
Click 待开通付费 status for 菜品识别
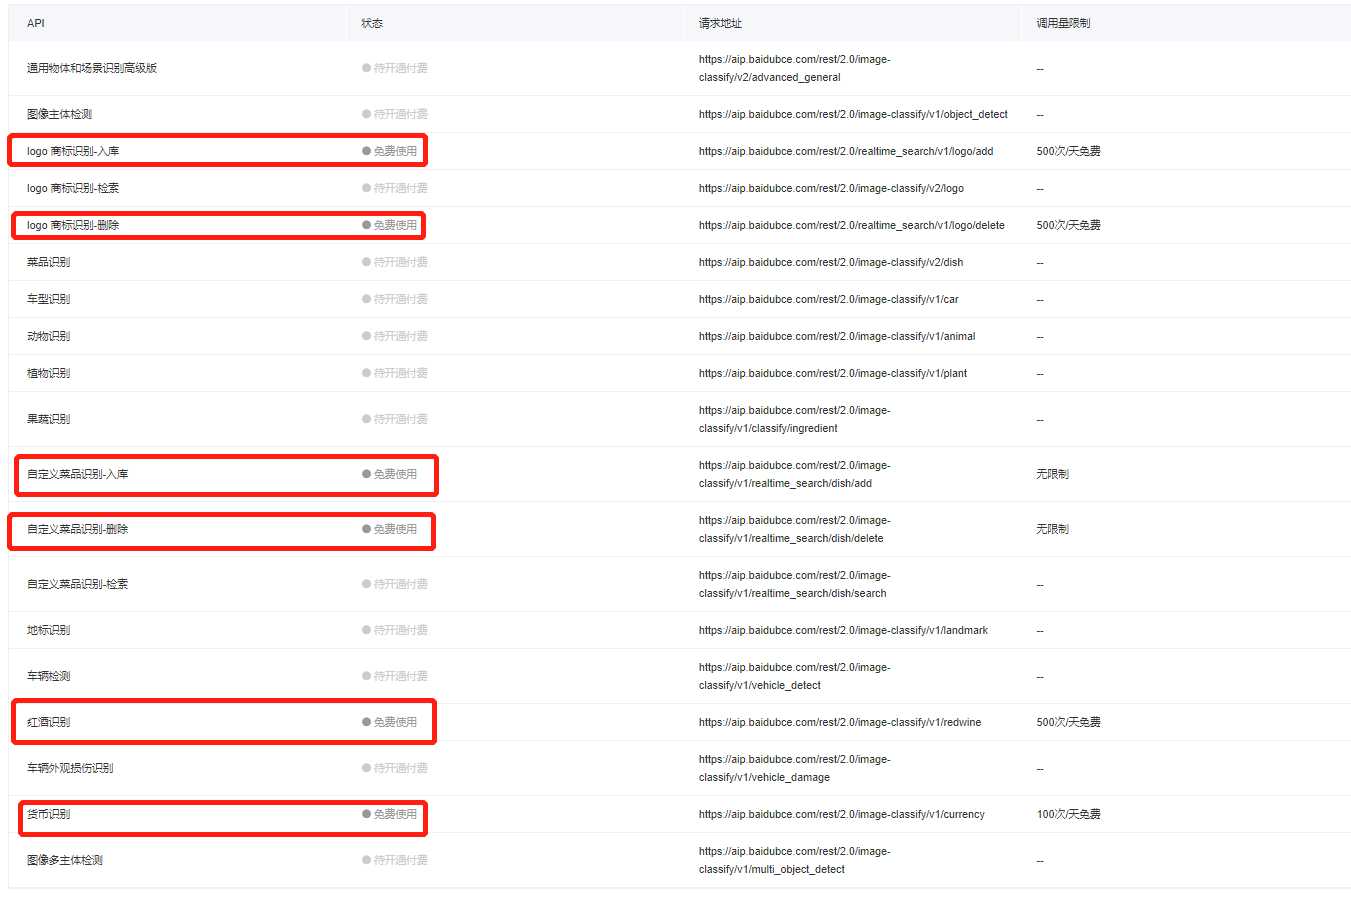click(x=395, y=262)
